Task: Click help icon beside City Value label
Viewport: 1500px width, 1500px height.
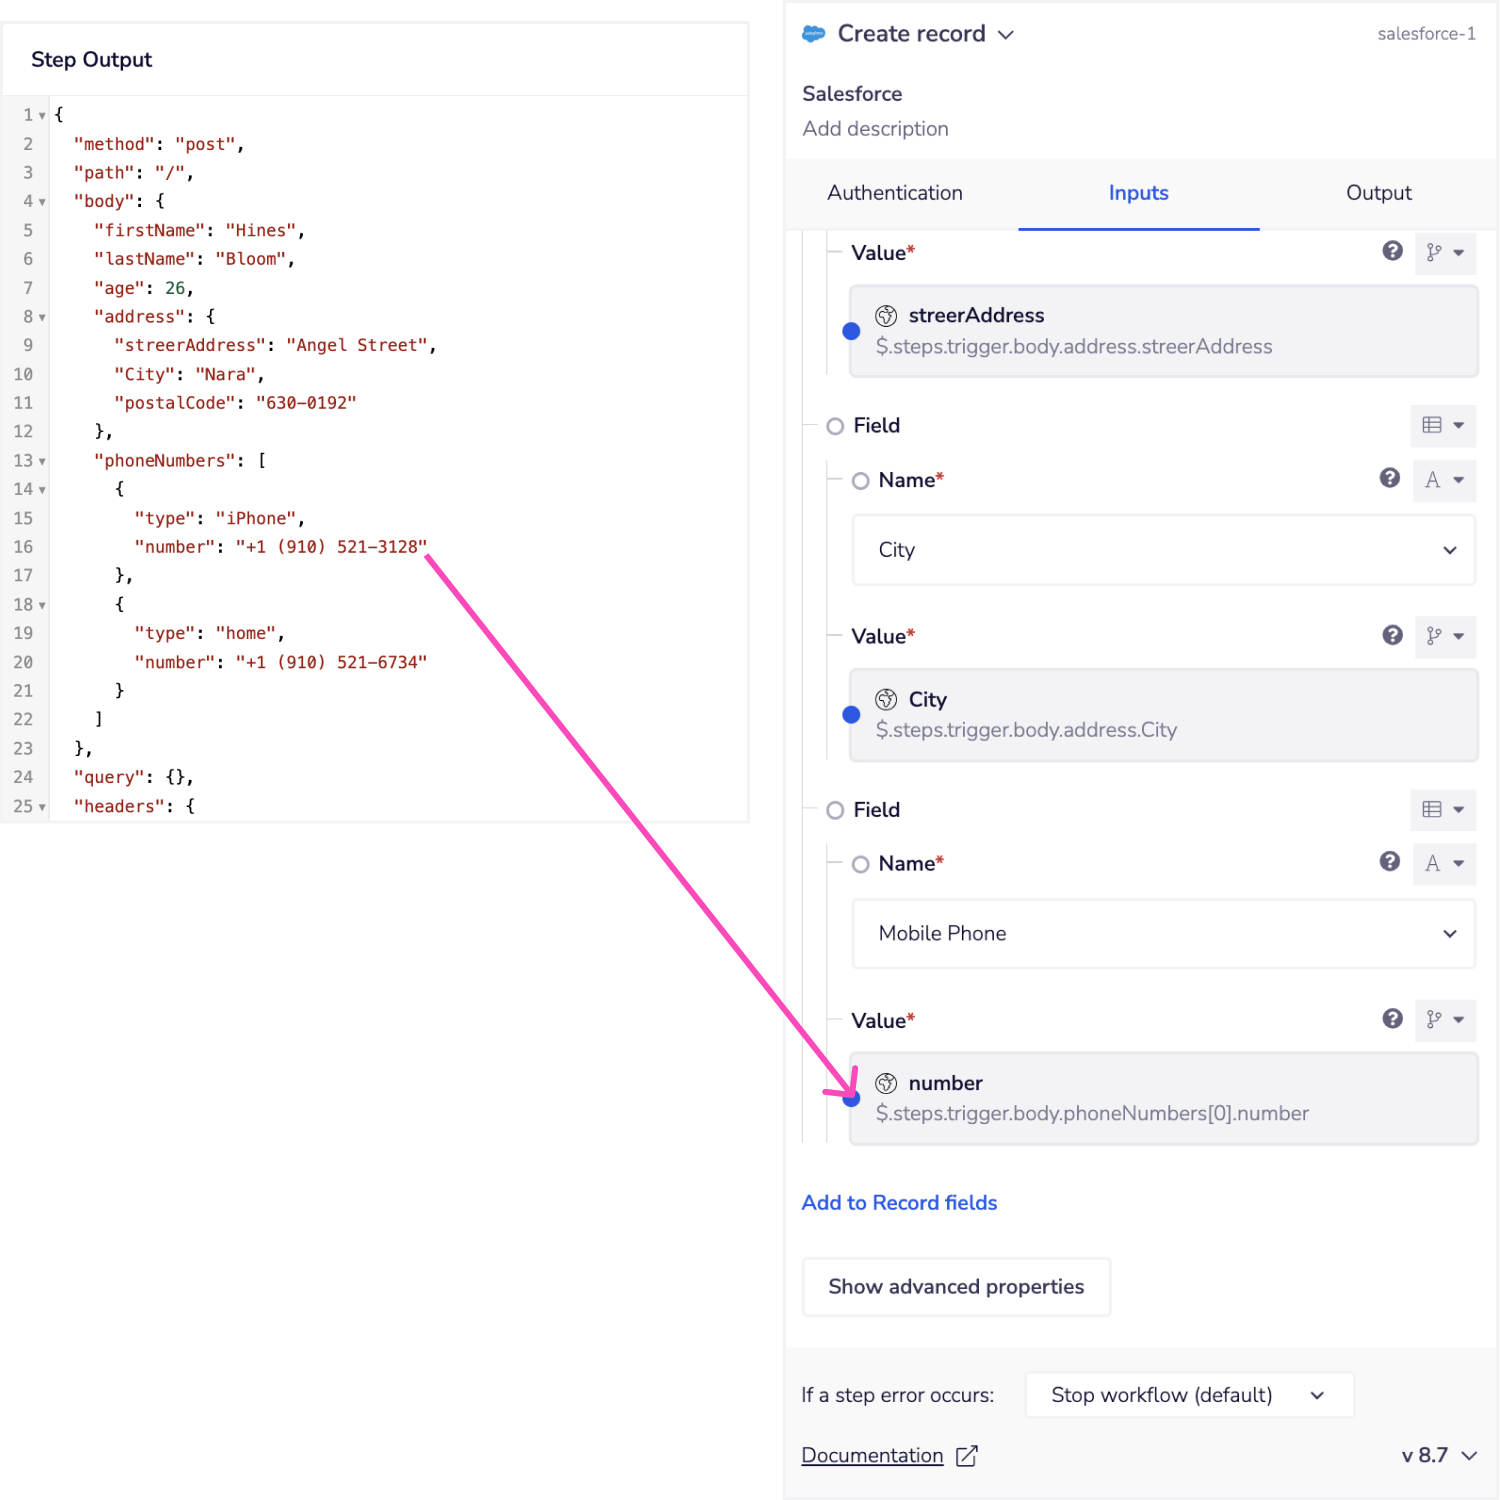Action: point(1392,635)
